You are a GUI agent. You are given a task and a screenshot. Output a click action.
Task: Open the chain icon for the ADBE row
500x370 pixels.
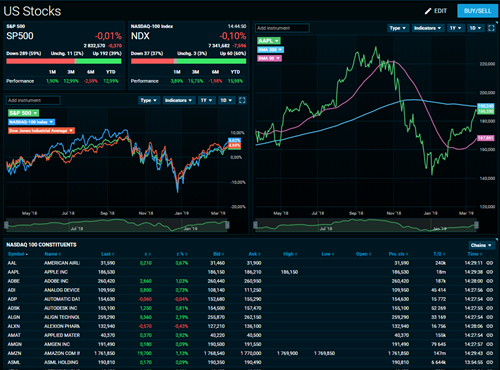click(x=489, y=281)
